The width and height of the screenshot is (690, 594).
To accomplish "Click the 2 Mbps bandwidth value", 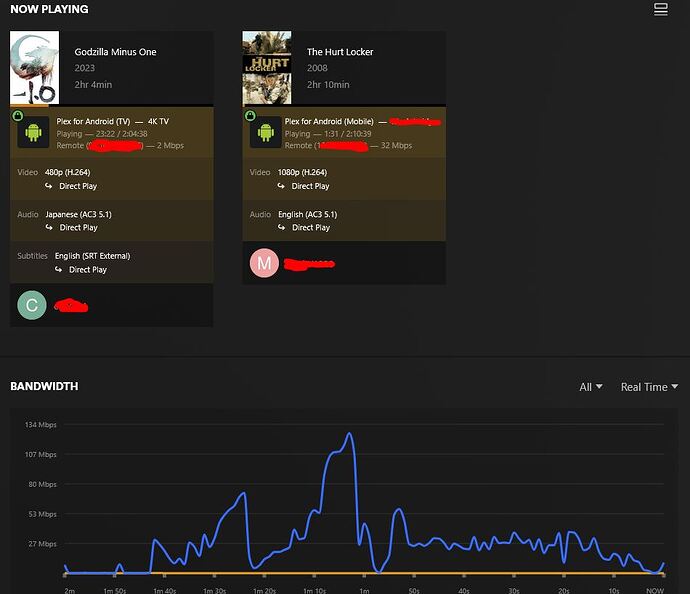I will [170, 145].
